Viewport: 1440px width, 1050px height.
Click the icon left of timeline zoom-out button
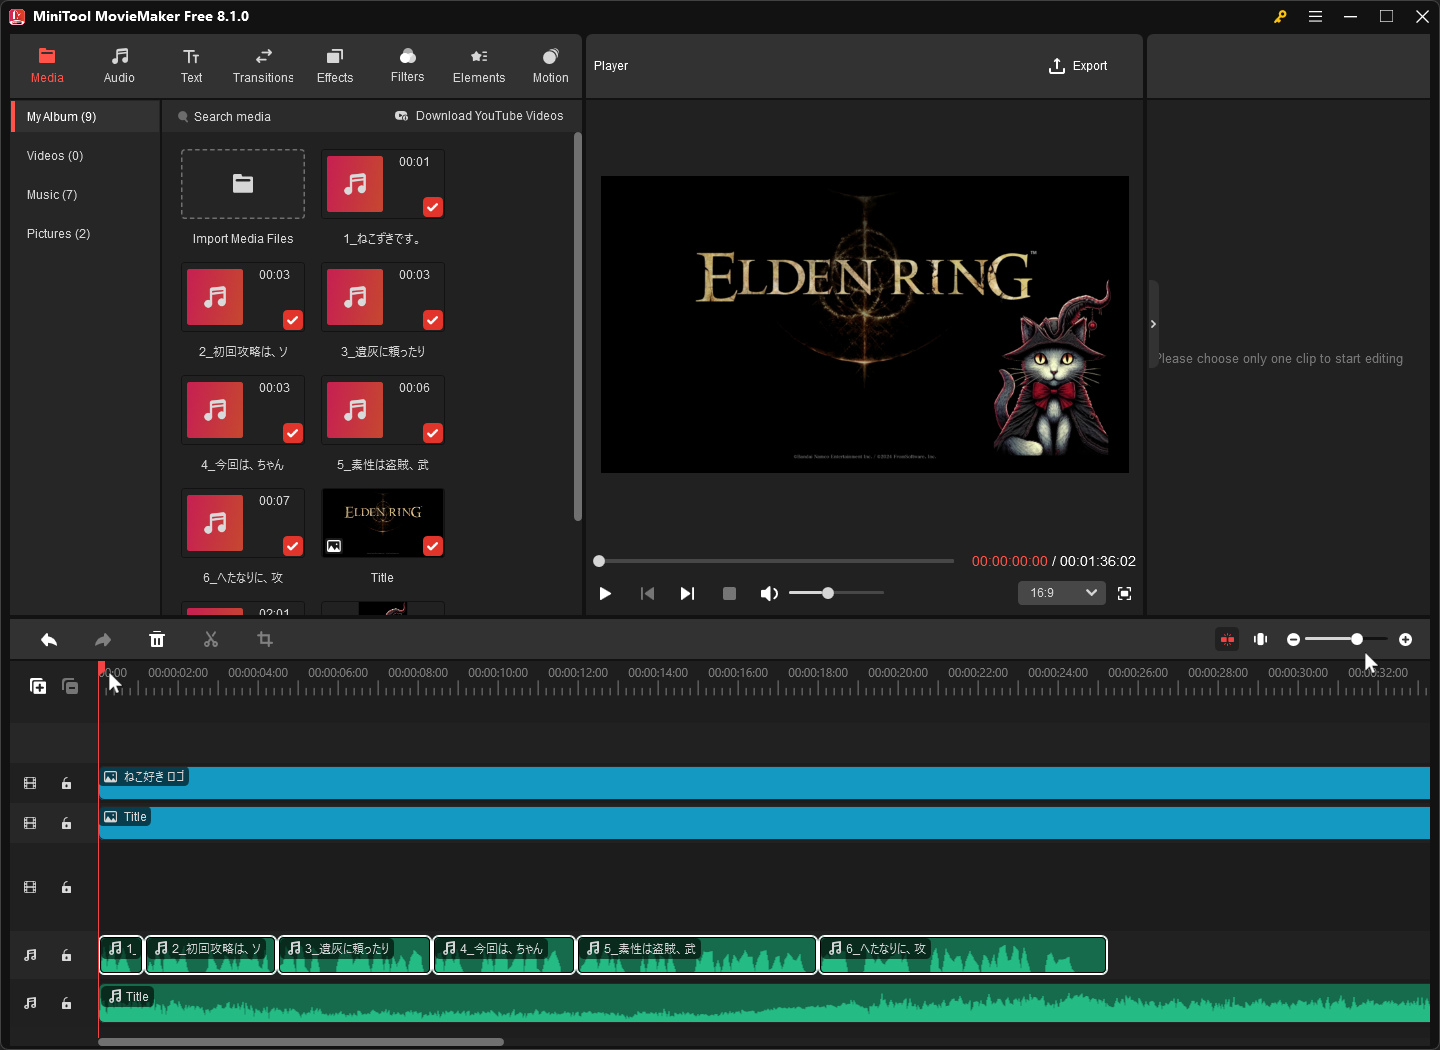click(x=1261, y=640)
